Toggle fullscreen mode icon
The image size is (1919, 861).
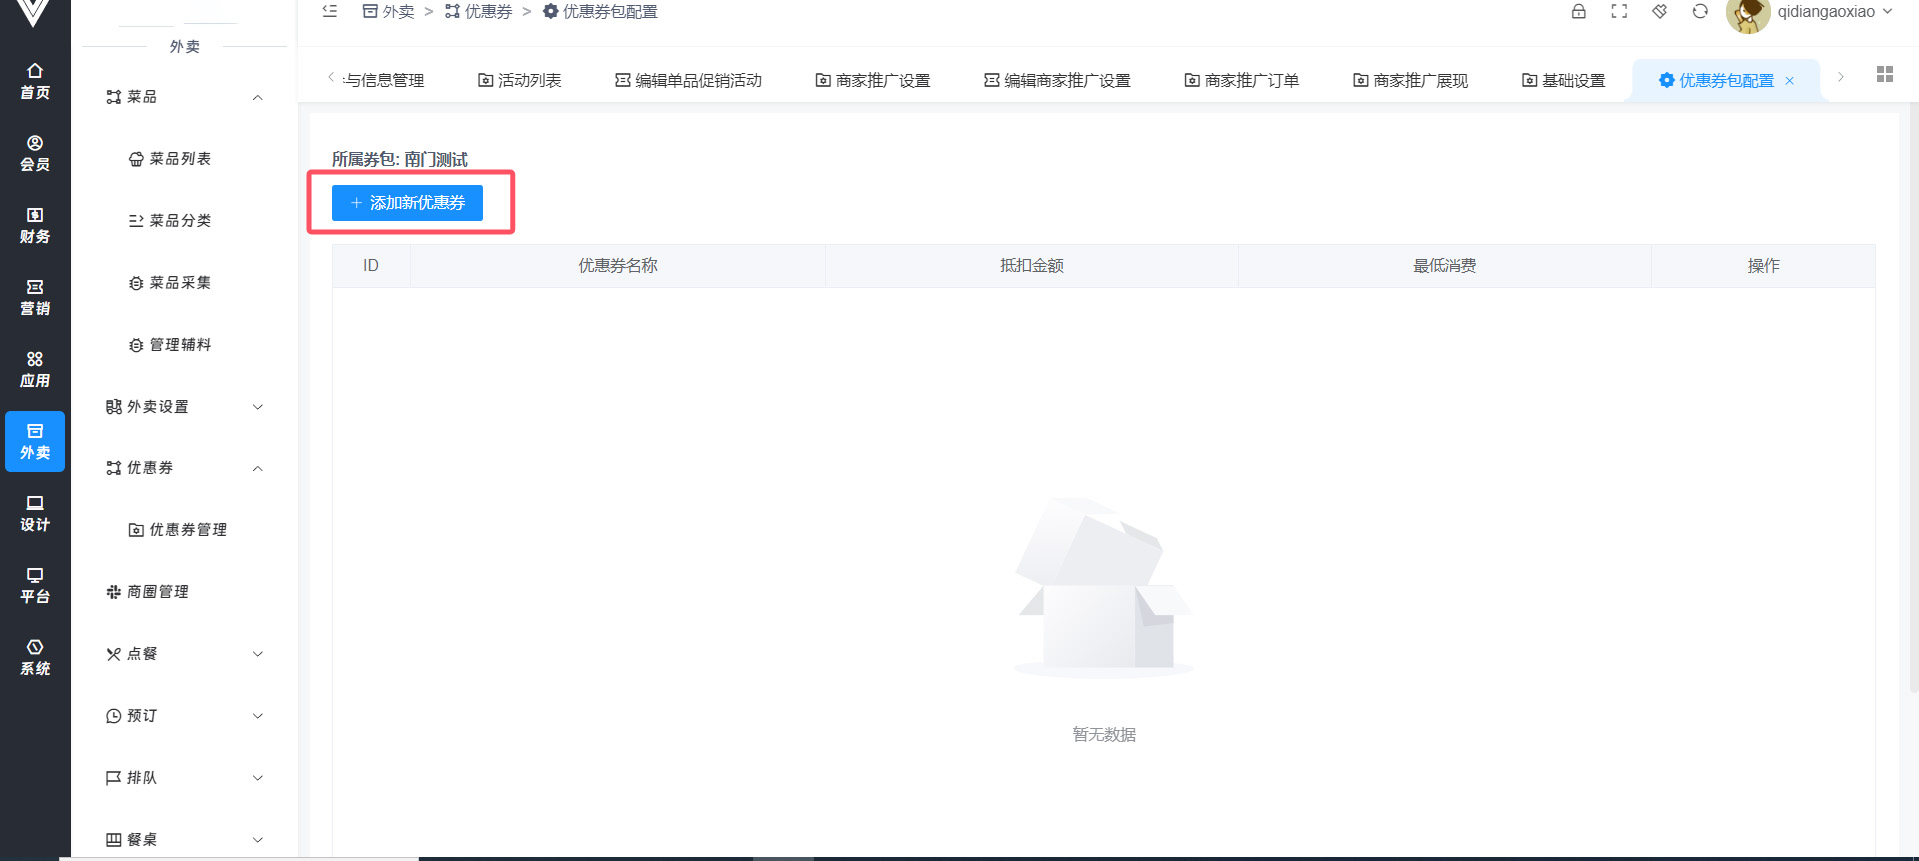(1619, 12)
